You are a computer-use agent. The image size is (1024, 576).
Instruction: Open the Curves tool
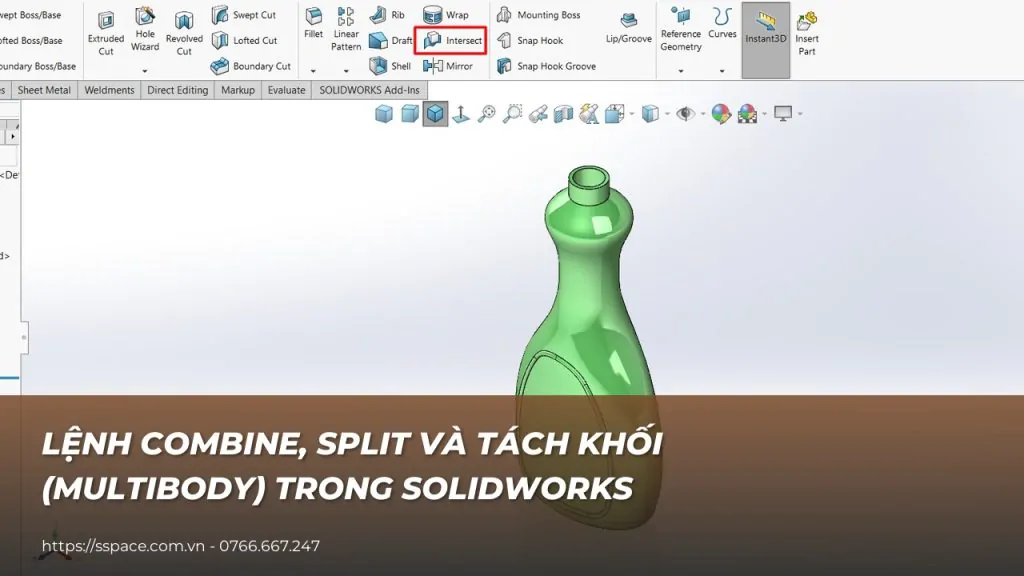tap(722, 24)
